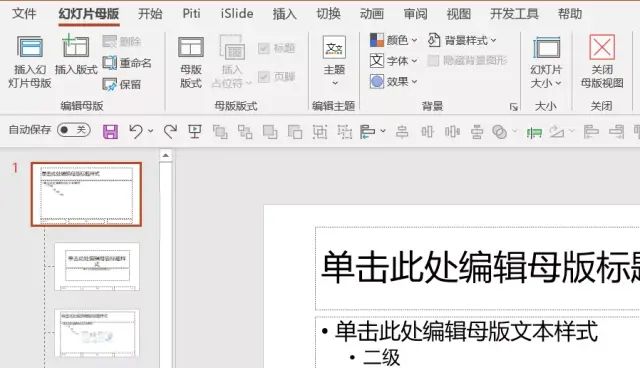Open the 主题 themes dropdown
Screen dimensions: 640x368
point(334,61)
